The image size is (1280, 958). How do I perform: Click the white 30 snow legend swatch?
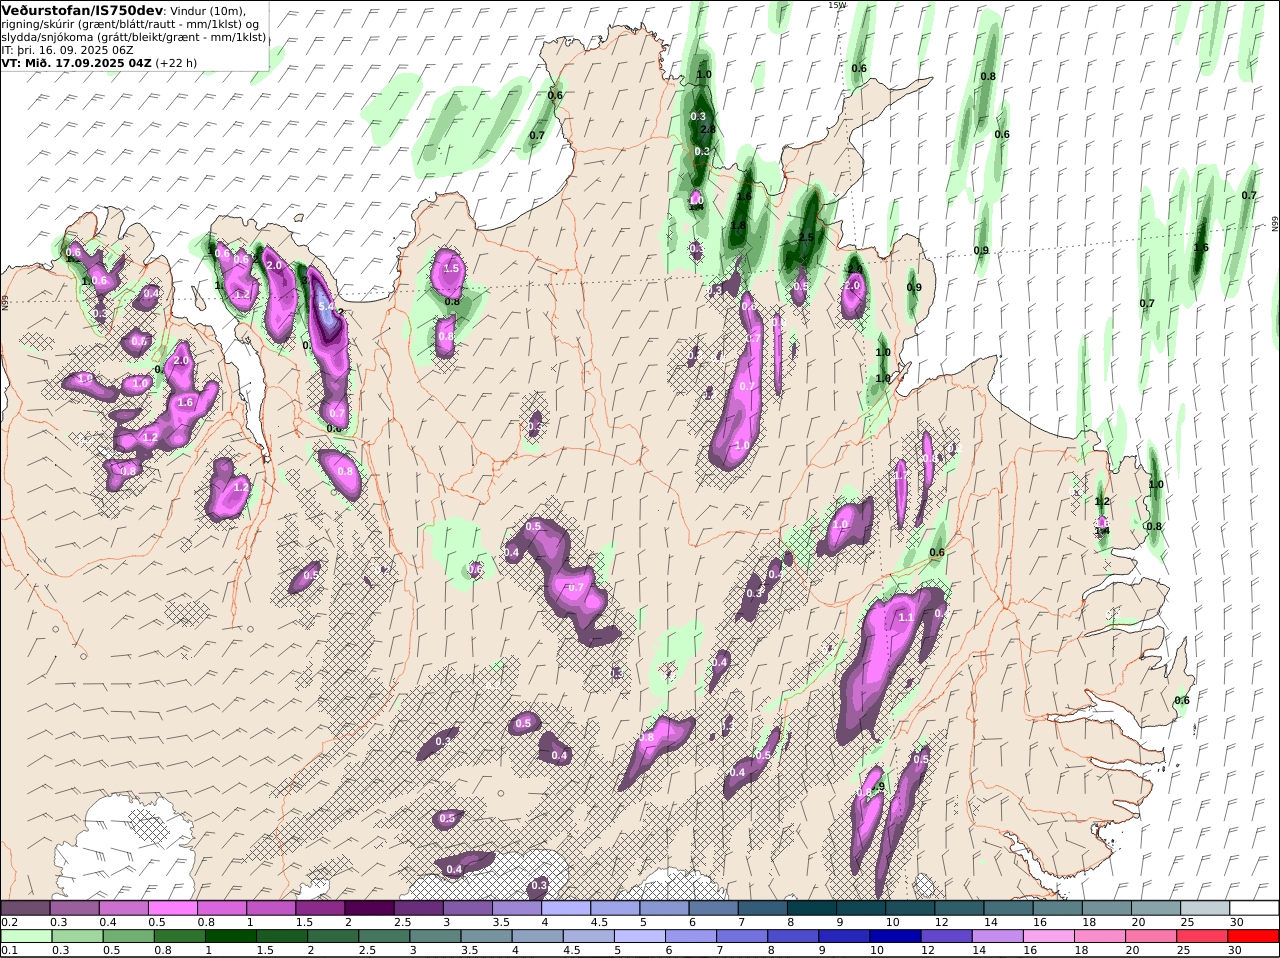1254,908
